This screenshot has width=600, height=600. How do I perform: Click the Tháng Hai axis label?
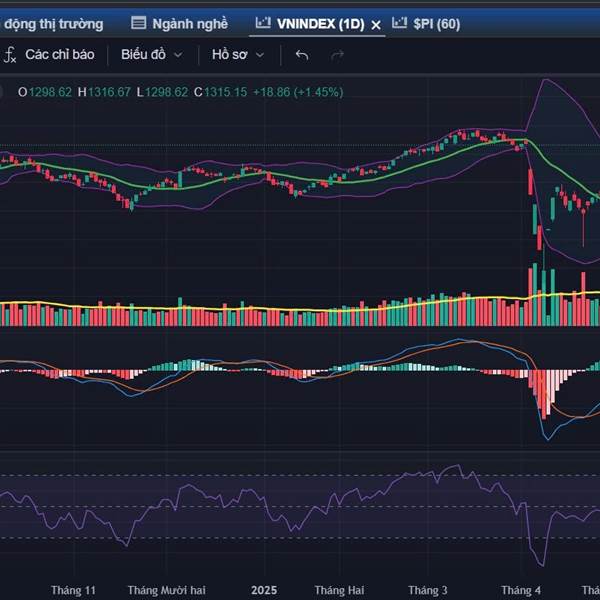(339, 590)
